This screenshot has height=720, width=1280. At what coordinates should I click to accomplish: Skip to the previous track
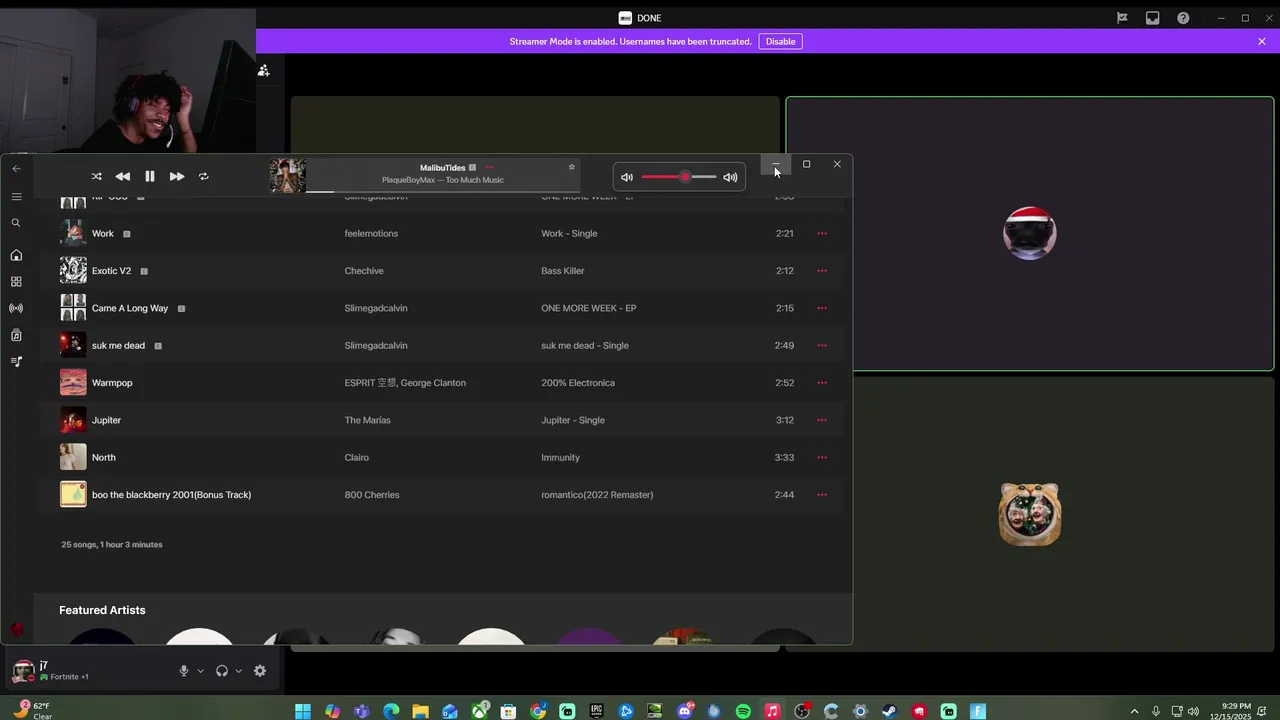click(x=122, y=176)
